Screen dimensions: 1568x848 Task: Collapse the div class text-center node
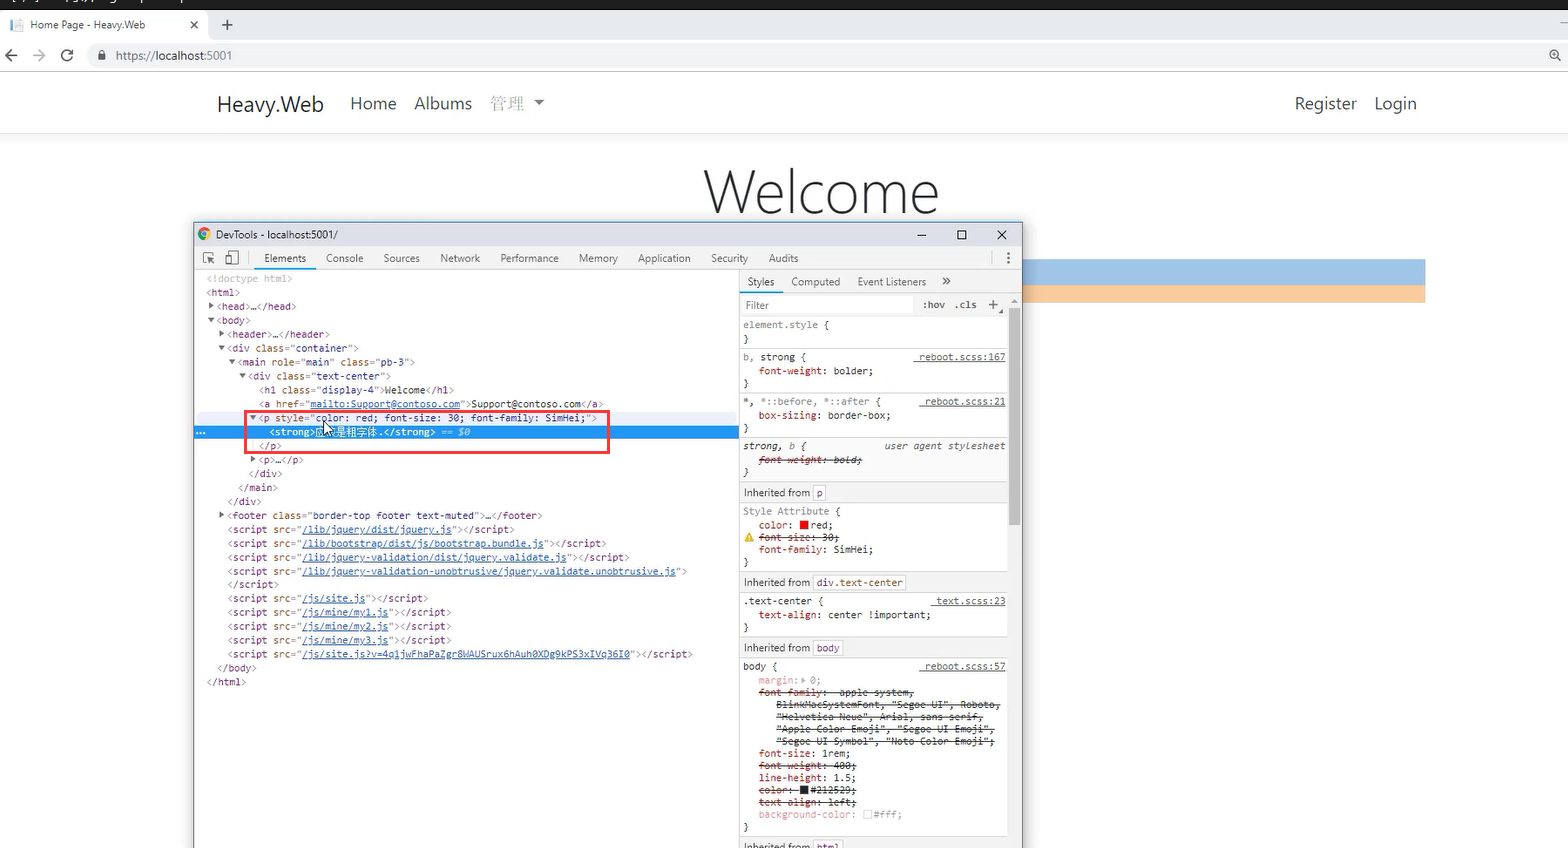point(243,376)
